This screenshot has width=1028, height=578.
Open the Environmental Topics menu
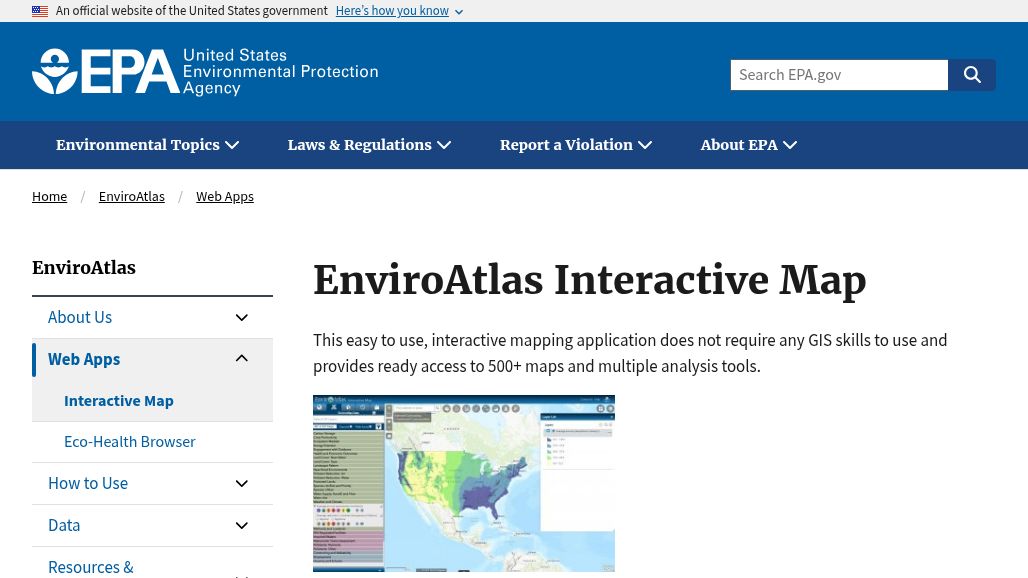[147, 145]
